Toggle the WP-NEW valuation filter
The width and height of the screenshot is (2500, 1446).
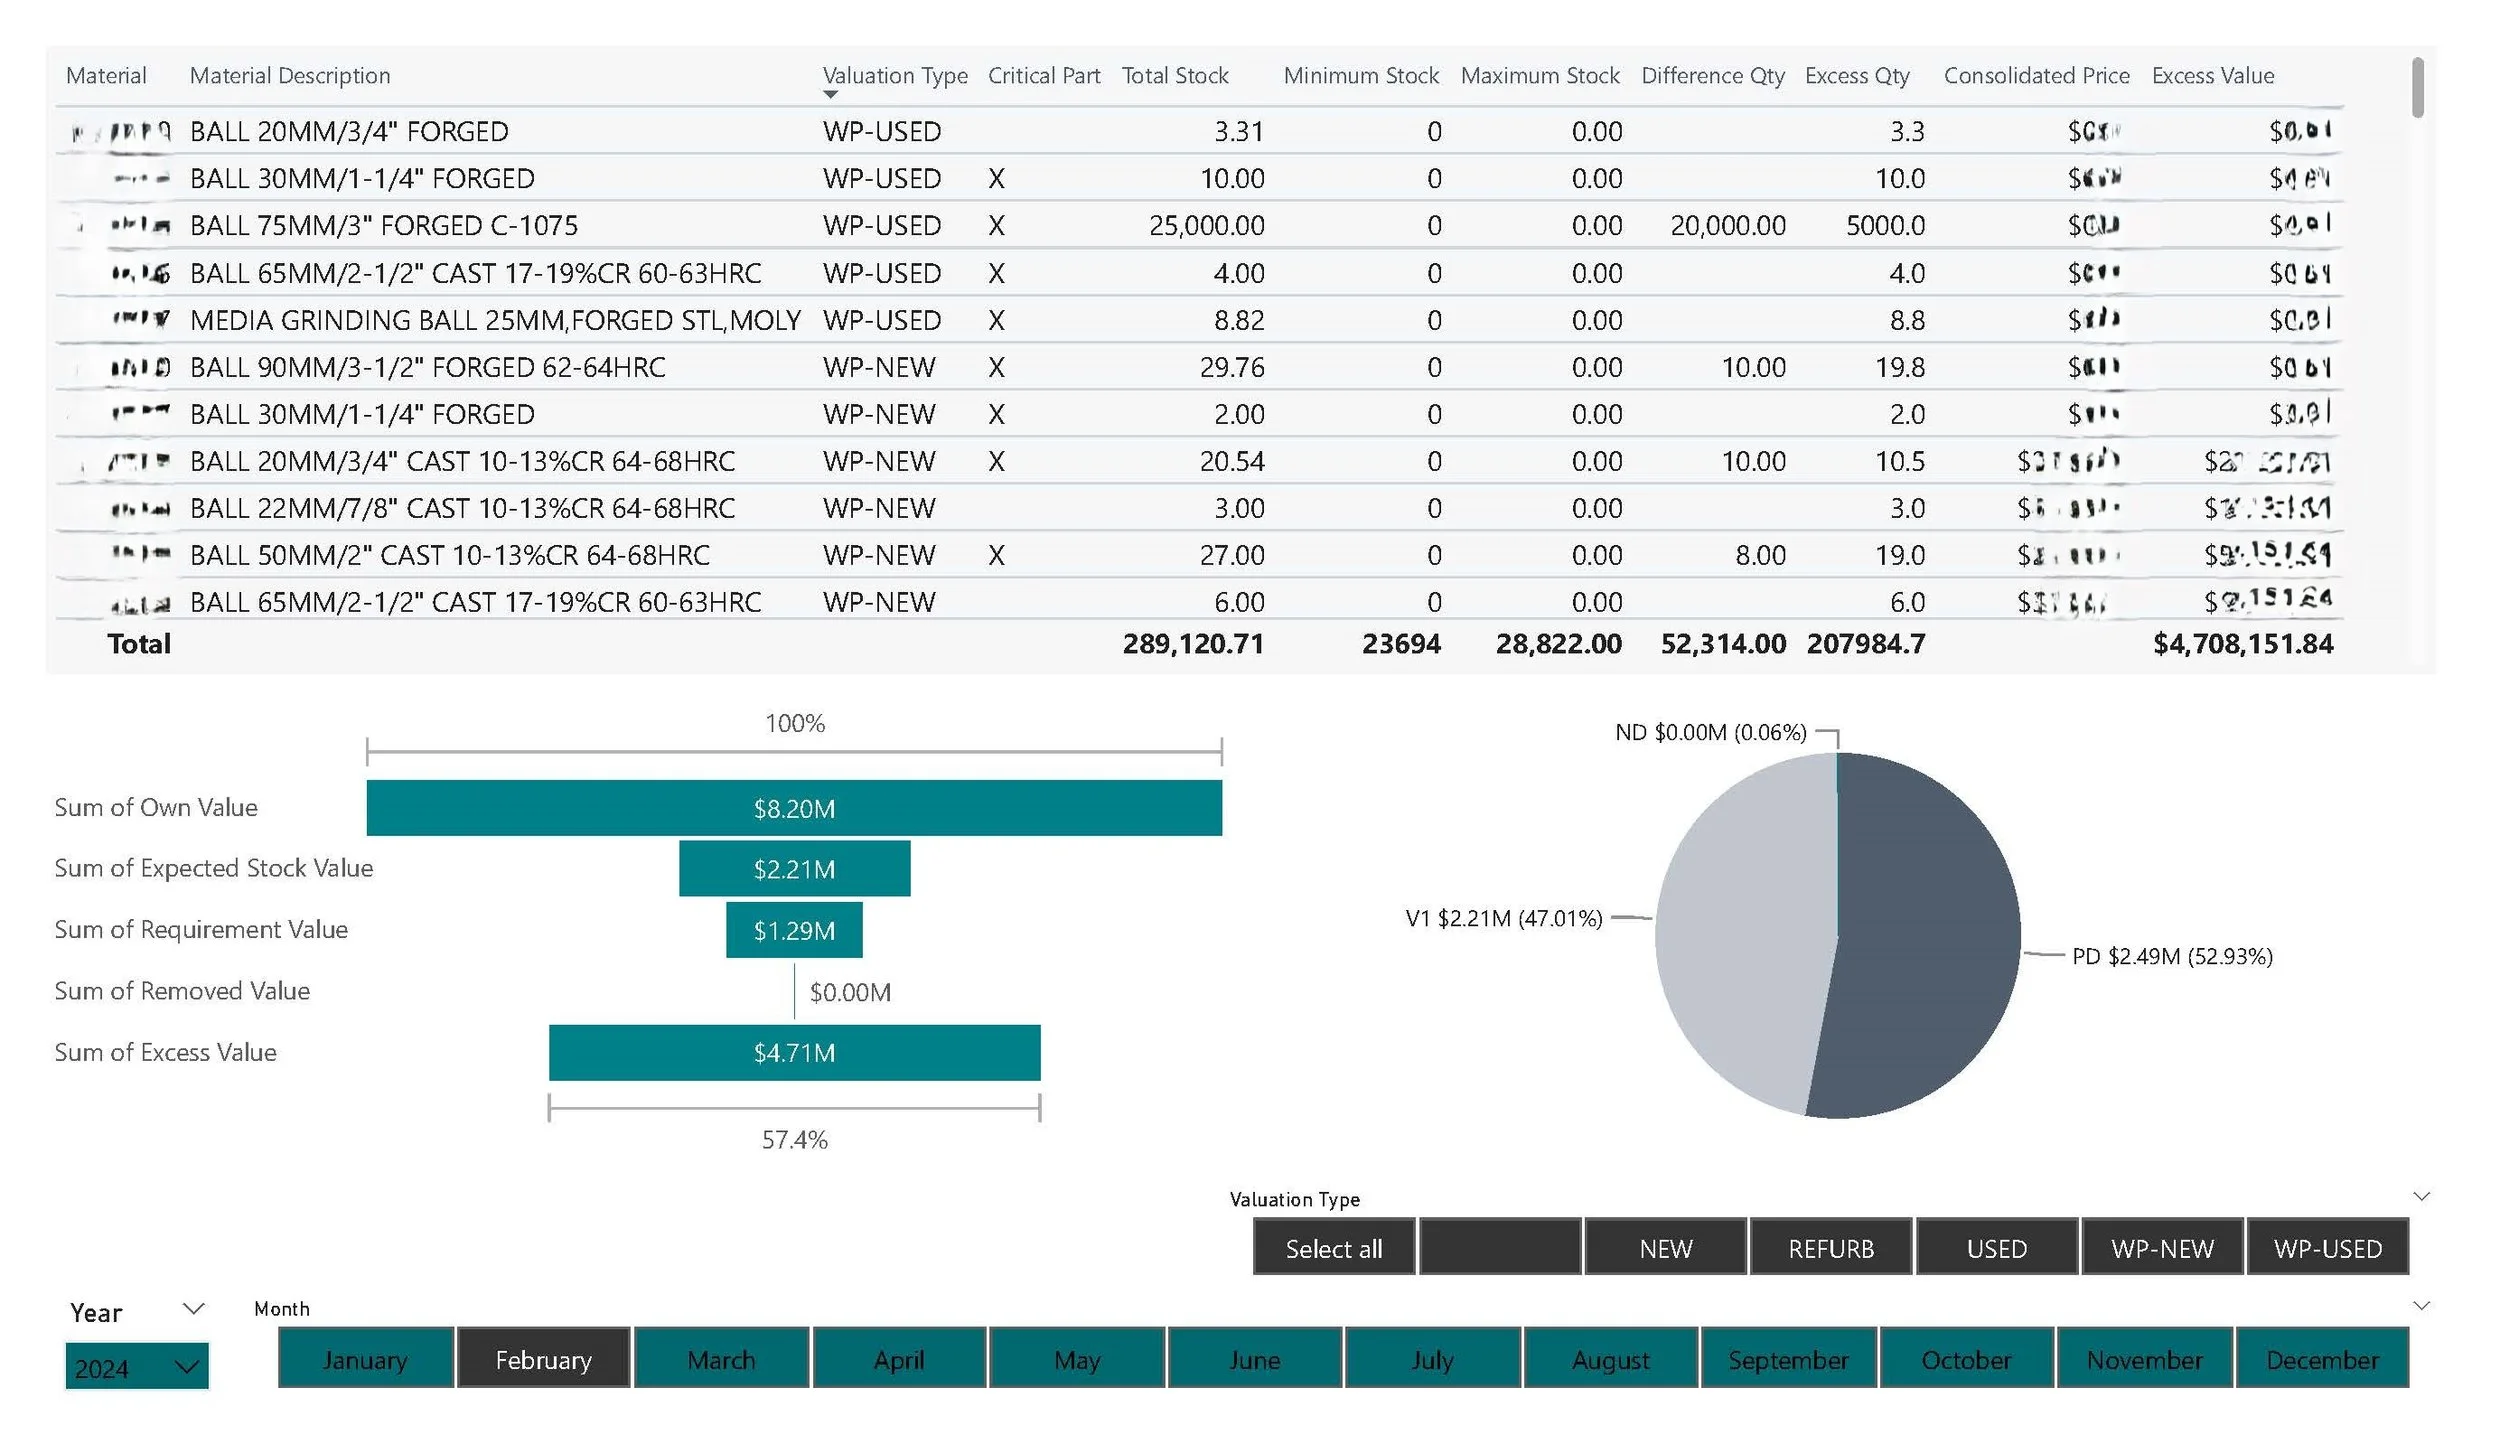pyautogui.click(x=2162, y=1248)
